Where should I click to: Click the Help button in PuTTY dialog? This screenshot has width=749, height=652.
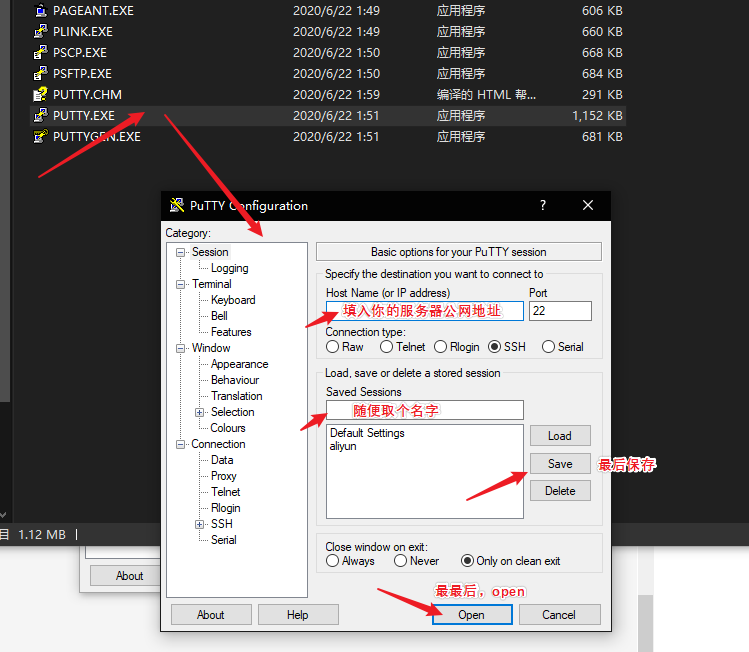tap(298, 615)
